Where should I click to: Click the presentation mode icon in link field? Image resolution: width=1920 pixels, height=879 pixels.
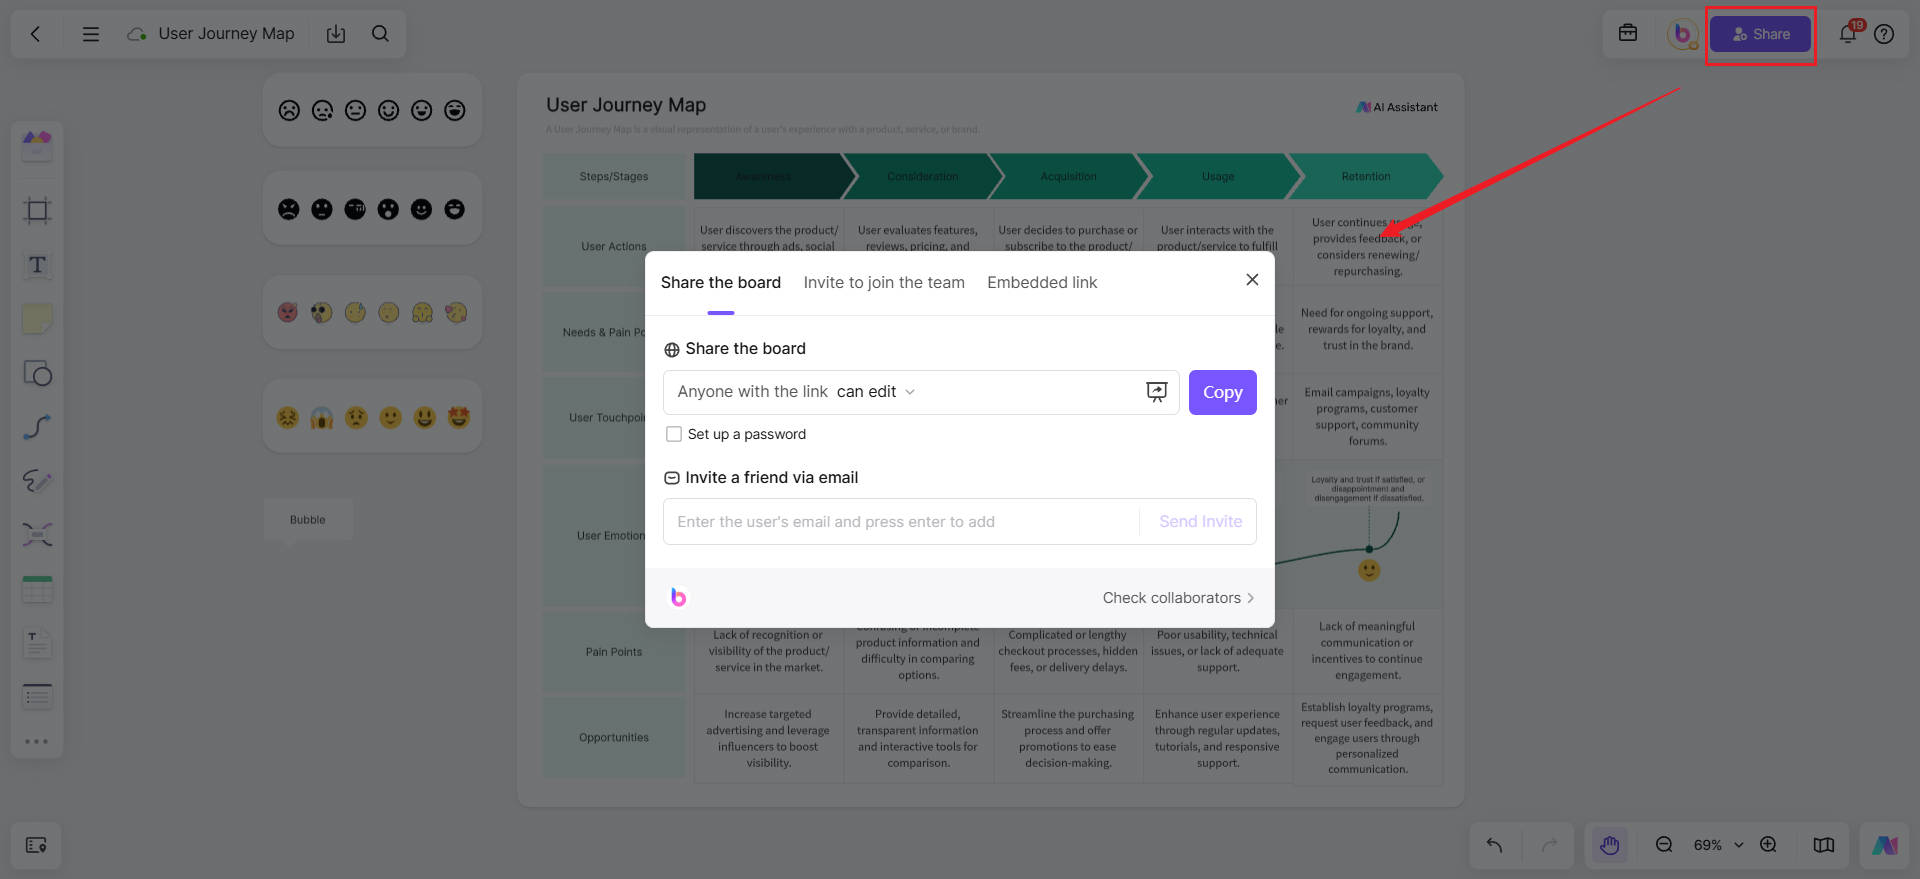[1156, 392]
